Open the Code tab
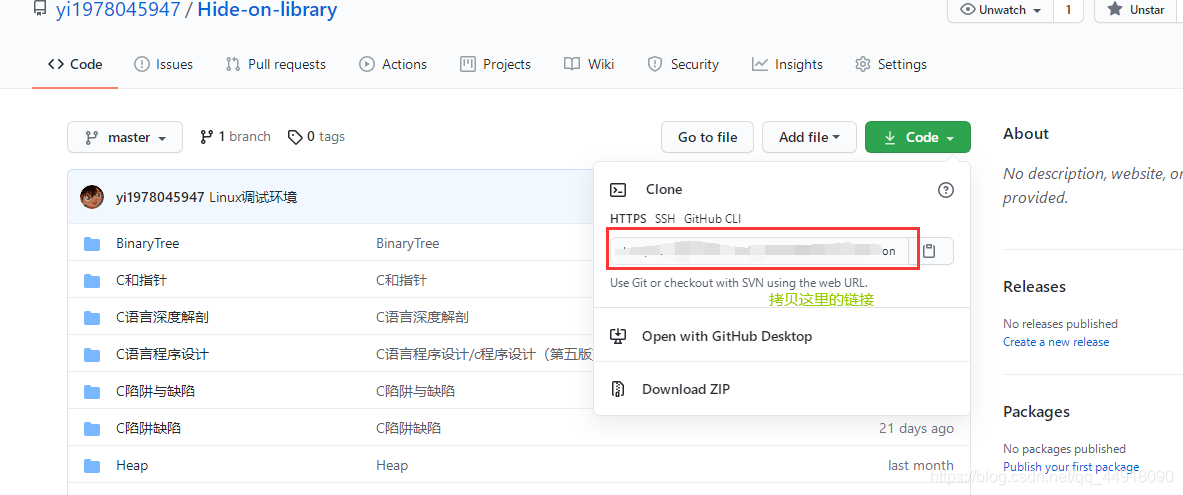This screenshot has width=1183, height=495. (x=75, y=65)
